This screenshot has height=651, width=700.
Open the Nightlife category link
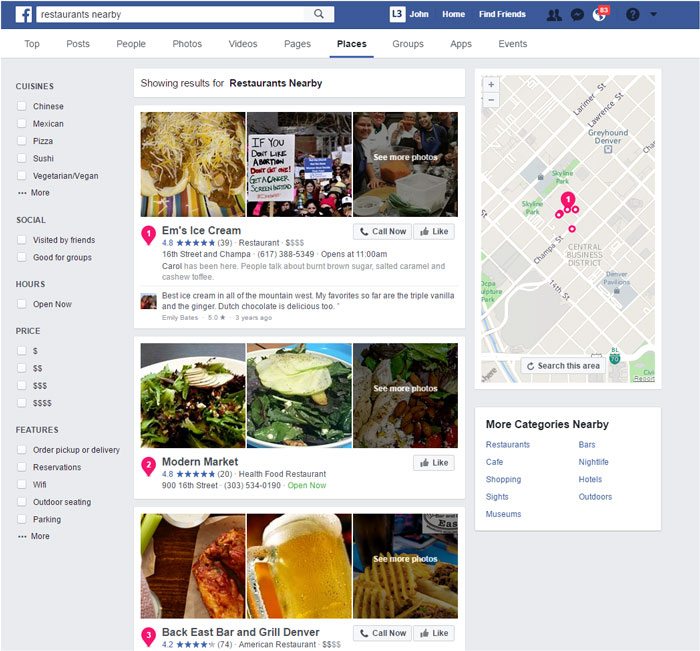point(593,462)
